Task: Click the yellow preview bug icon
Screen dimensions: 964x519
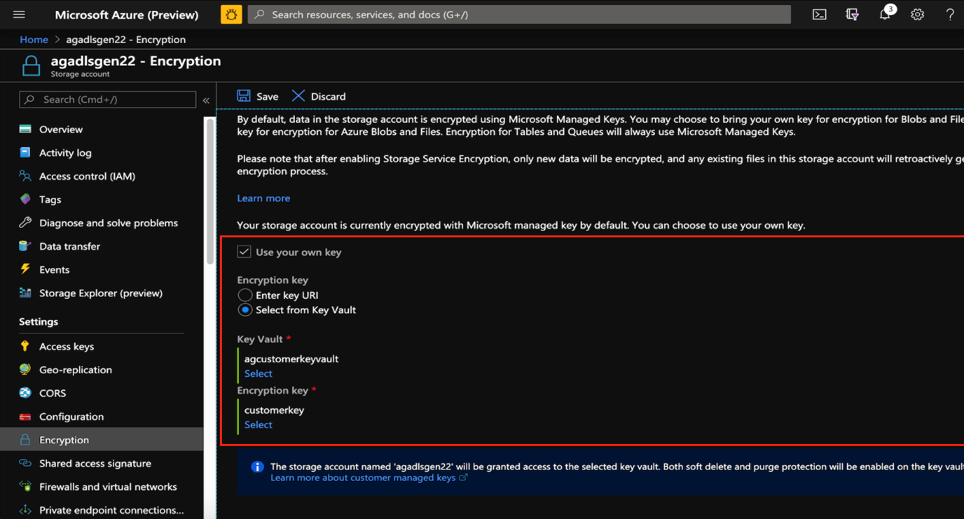Action: click(x=231, y=14)
